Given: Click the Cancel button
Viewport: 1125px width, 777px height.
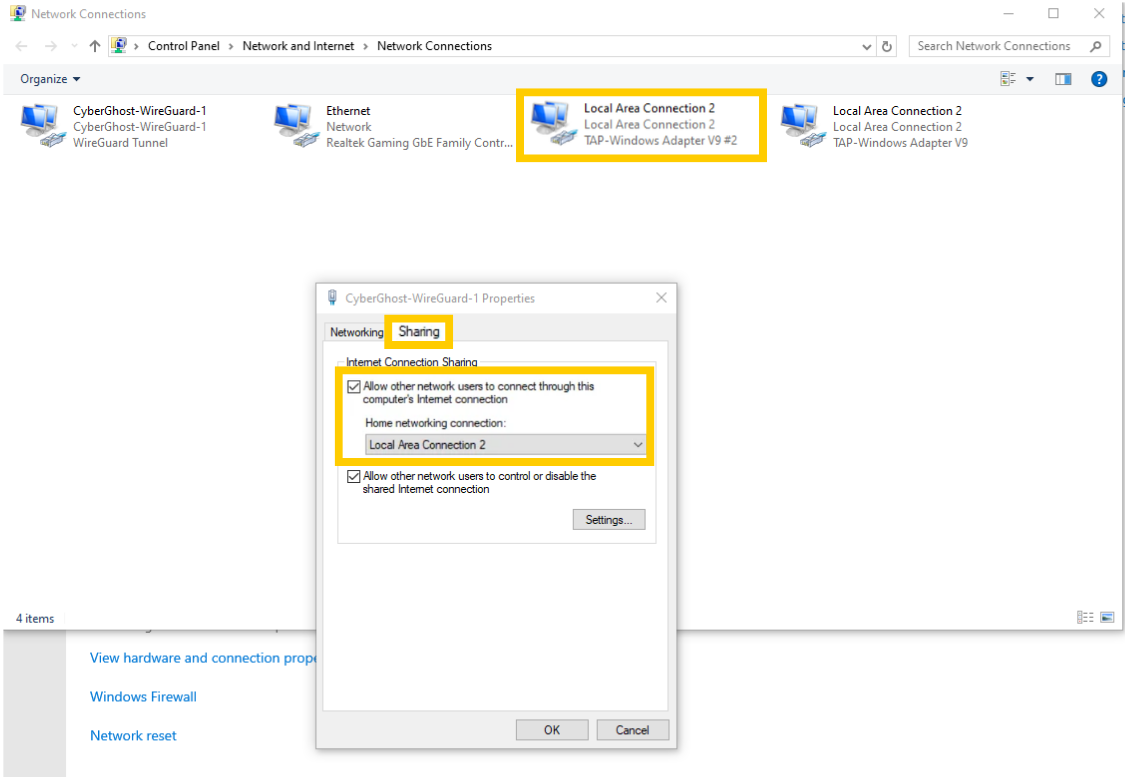Looking at the screenshot, I should pyautogui.click(x=632, y=730).
